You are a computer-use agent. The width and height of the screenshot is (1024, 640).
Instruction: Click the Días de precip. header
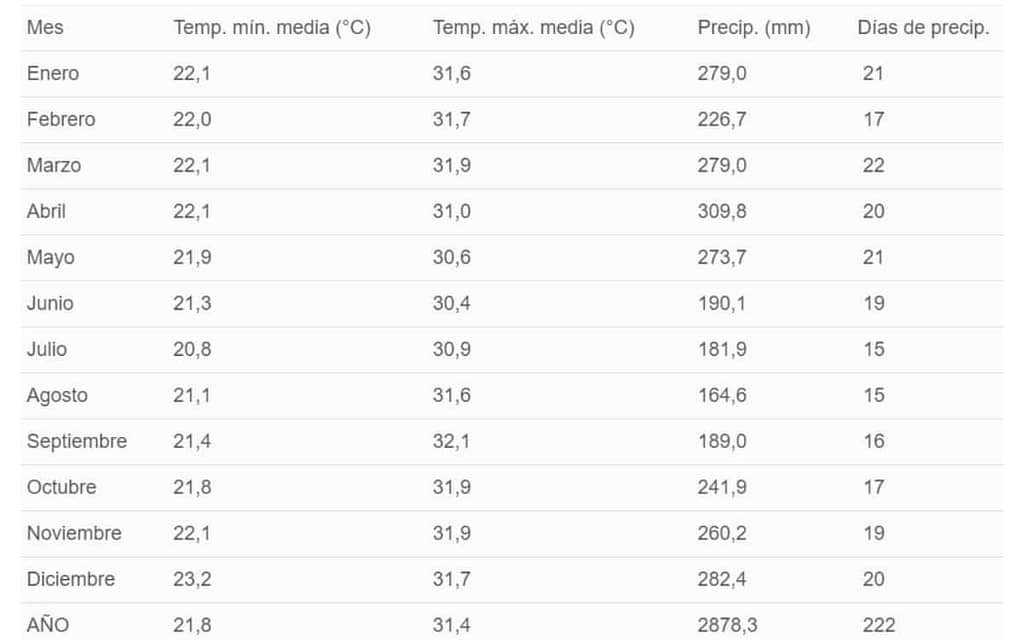[923, 28]
